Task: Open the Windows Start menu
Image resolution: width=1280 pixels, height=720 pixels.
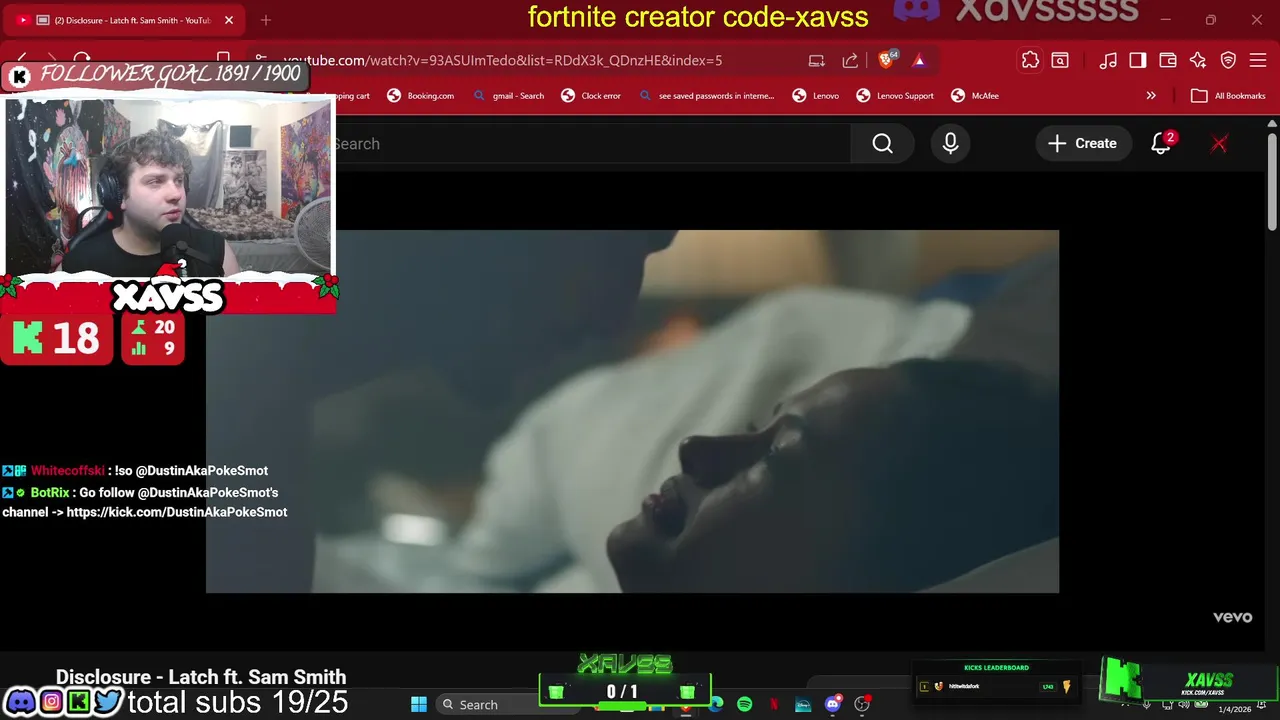Action: coord(419,704)
